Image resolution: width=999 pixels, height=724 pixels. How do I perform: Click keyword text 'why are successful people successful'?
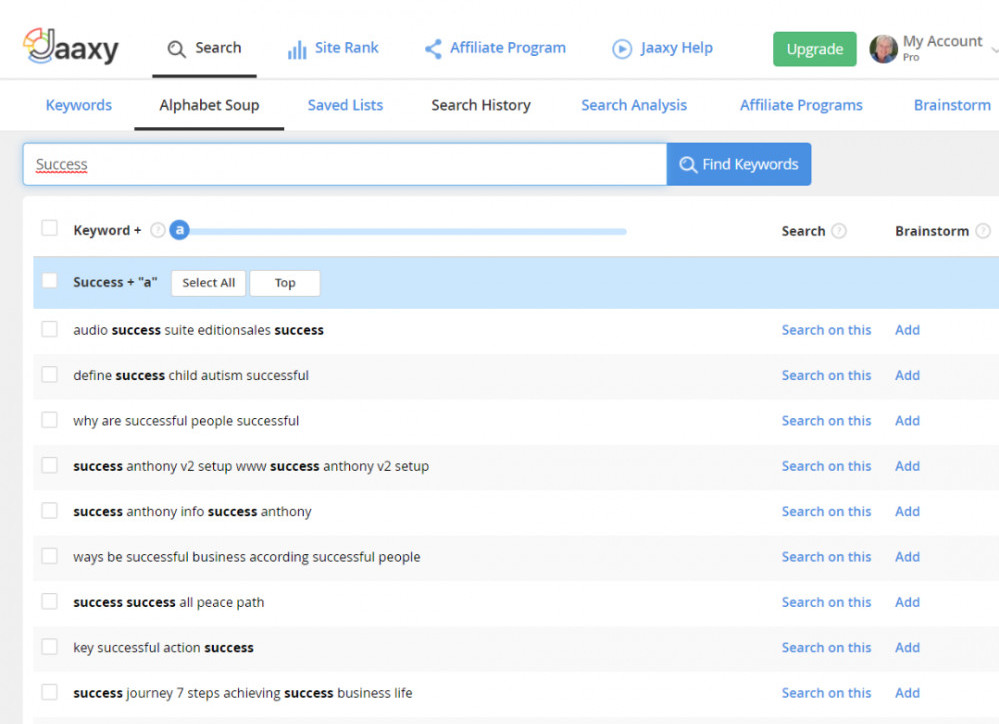click(186, 421)
